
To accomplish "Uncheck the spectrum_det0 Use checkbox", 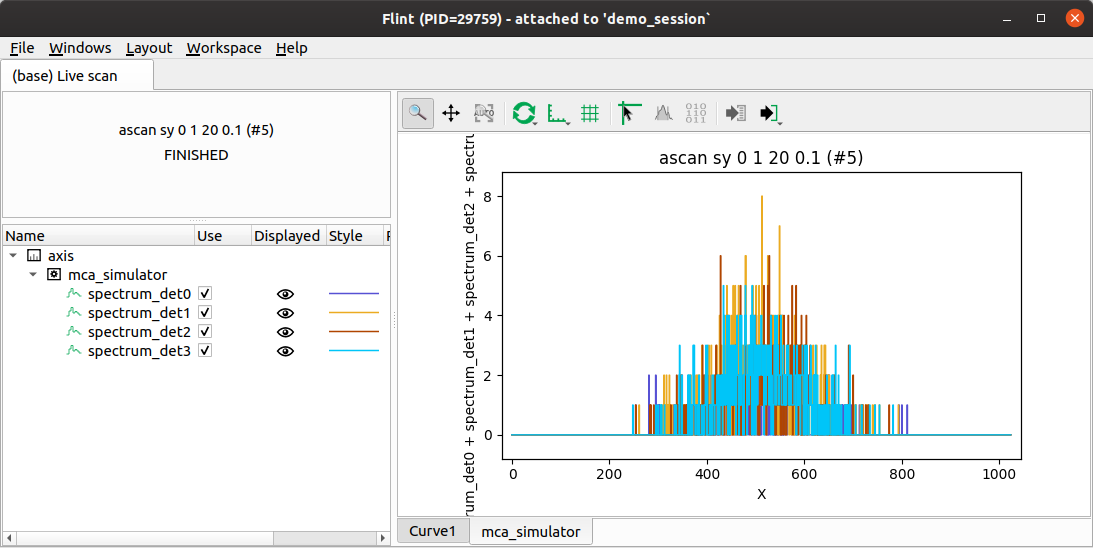I will [x=205, y=294].
